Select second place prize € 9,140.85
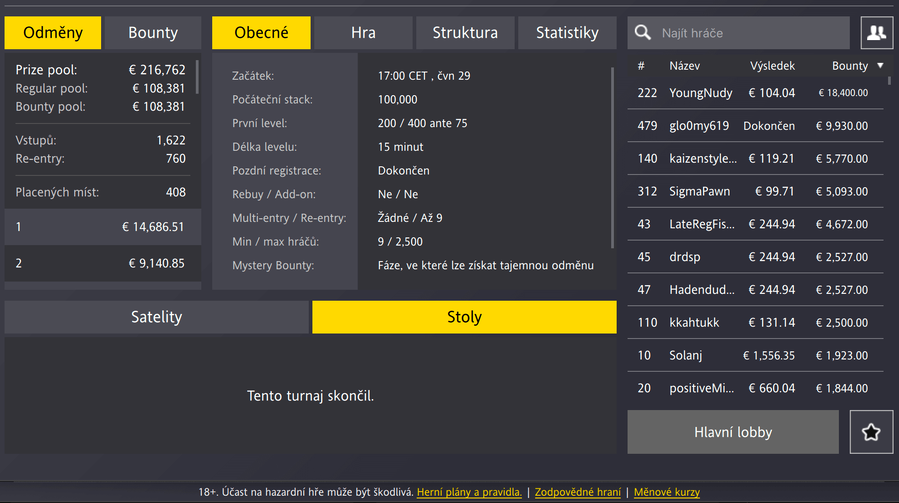The image size is (899, 503). [103, 263]
